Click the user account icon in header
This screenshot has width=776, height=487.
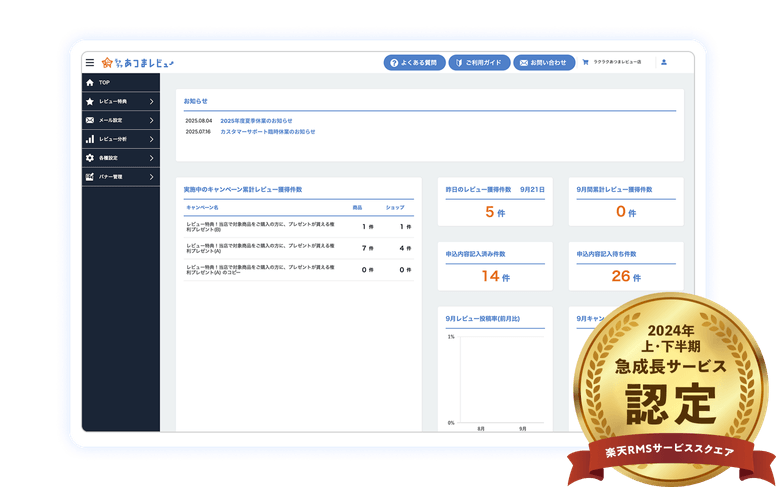pos(664,63)
